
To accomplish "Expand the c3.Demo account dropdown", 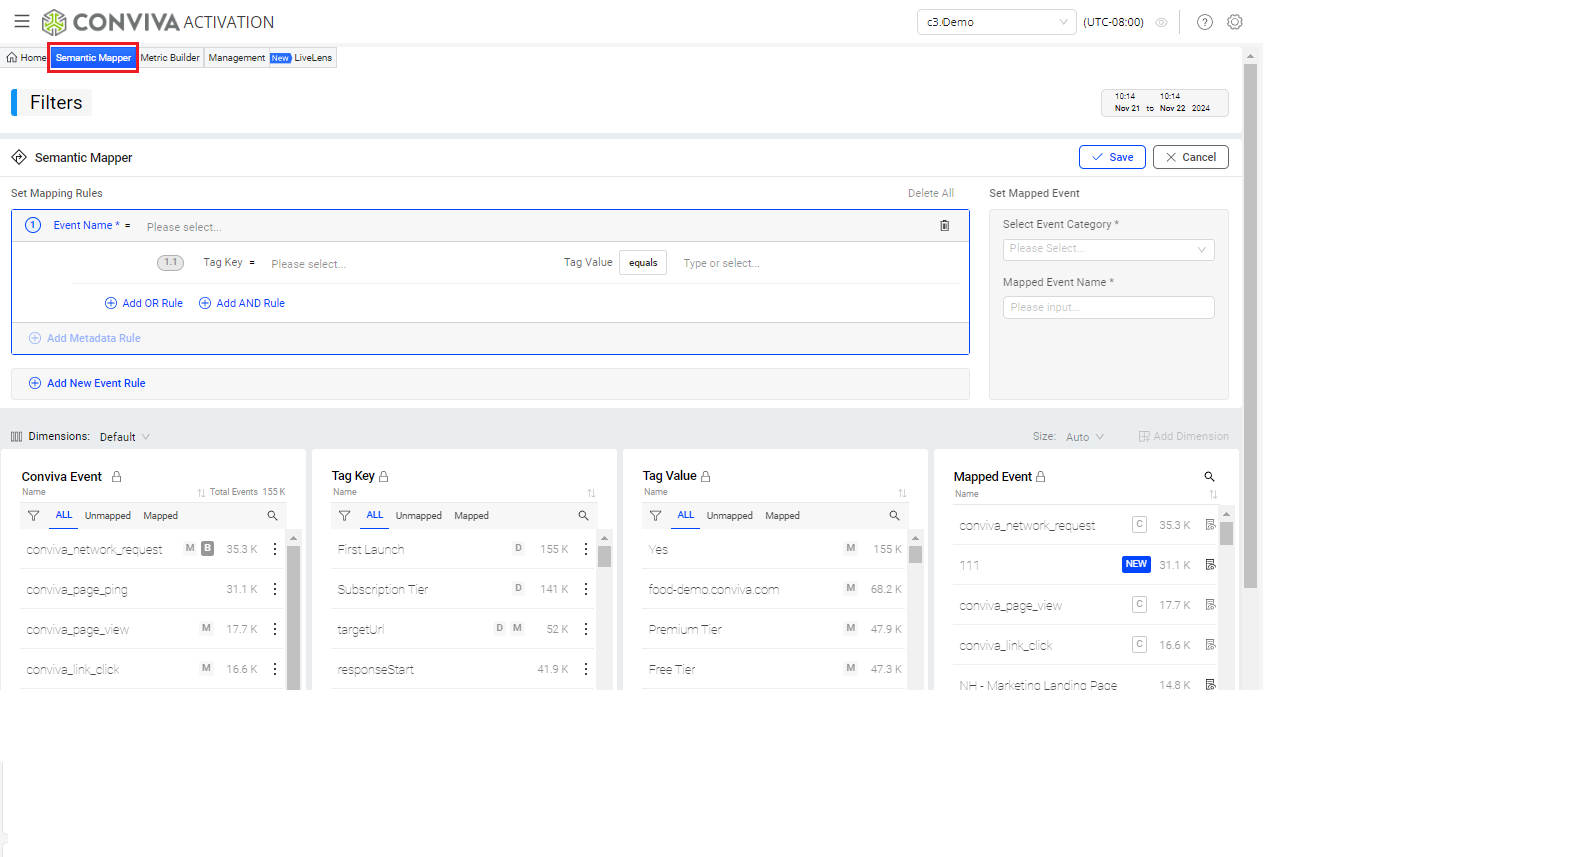I will (x=996, y=22).
